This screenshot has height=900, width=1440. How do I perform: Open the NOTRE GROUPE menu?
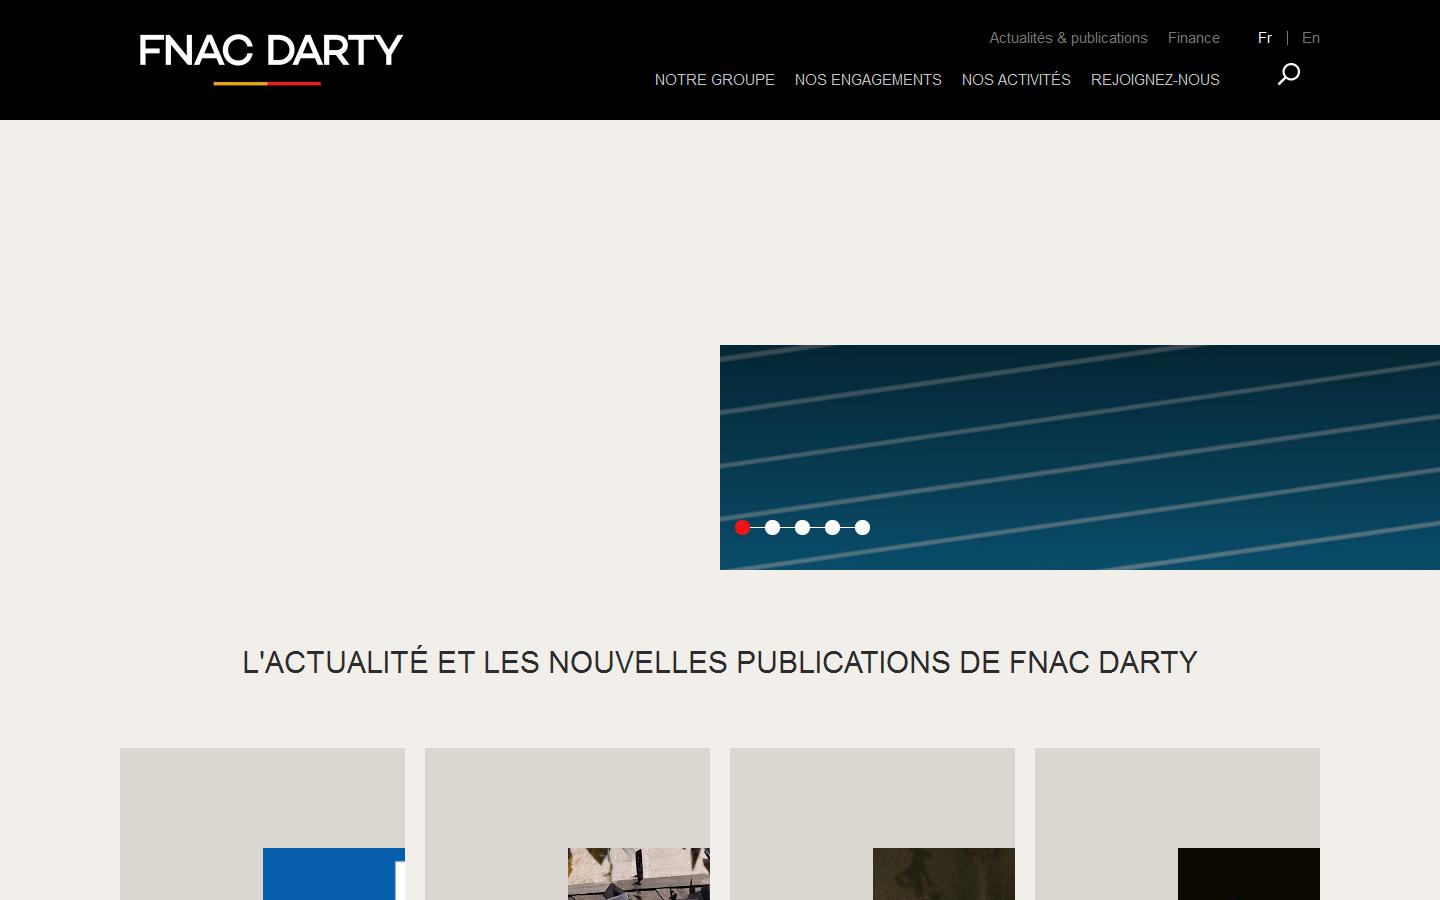click(714, 80)
